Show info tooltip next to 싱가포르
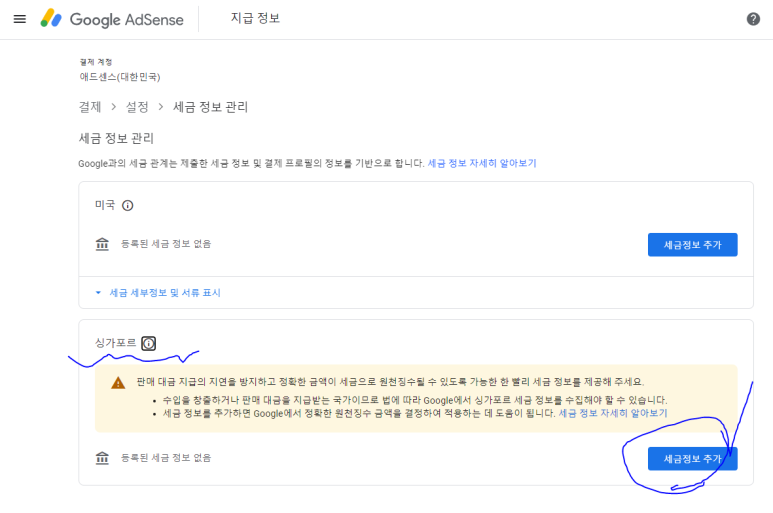The image size is (773, 513). click(x=148, y=343)
